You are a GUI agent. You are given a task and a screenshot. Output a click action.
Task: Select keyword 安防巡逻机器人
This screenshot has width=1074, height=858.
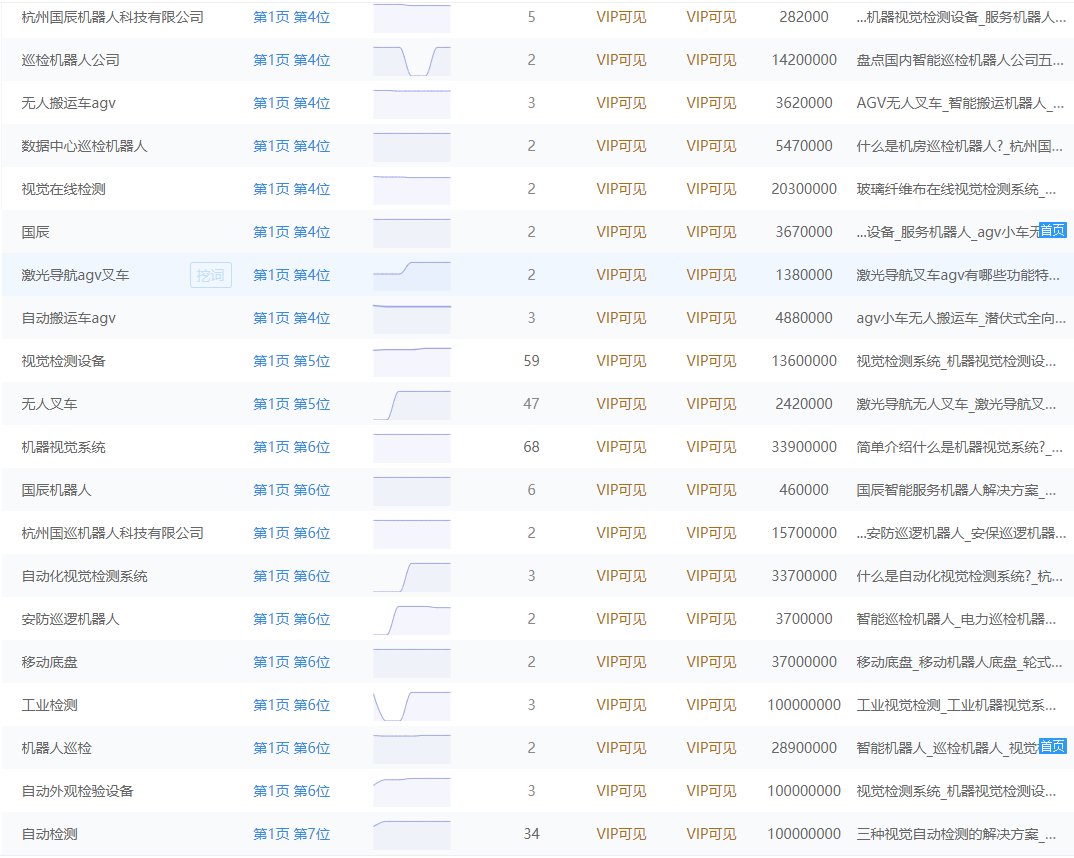tap(71, 619)
